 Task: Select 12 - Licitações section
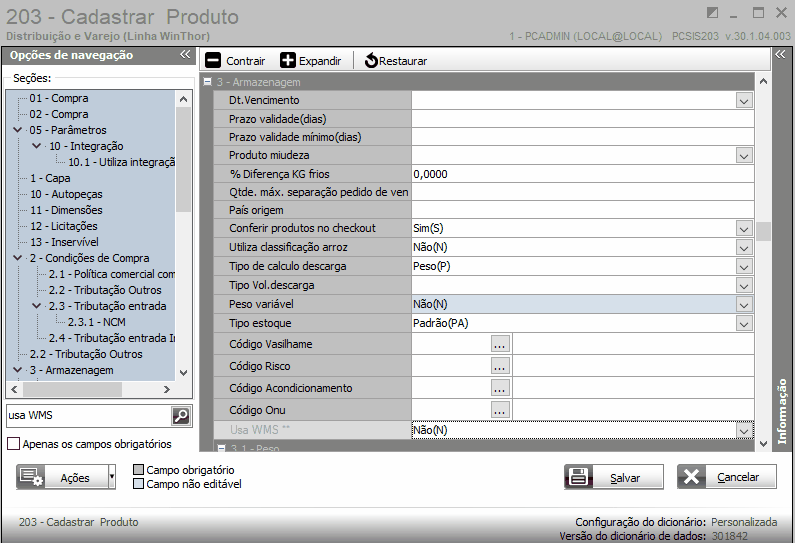click(x=63, y=226)
